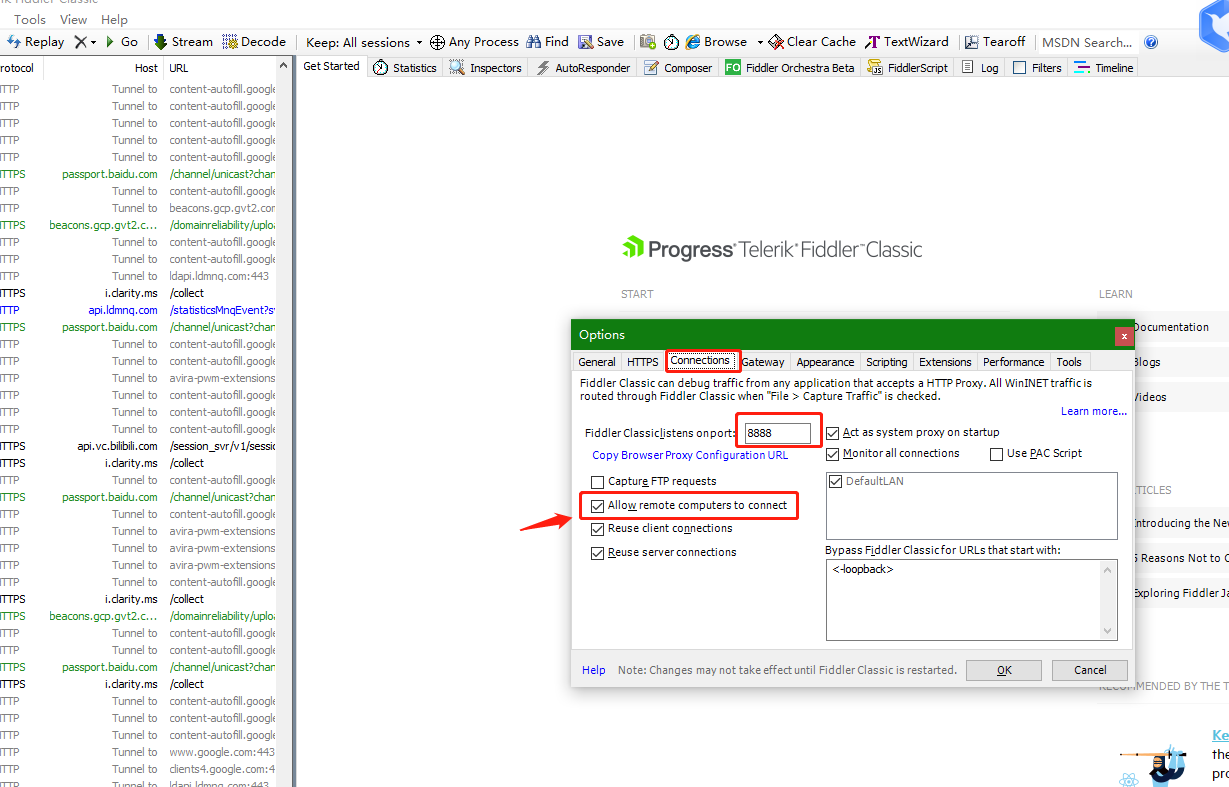Expand the arrow next to Browse

tap(760, 42)
